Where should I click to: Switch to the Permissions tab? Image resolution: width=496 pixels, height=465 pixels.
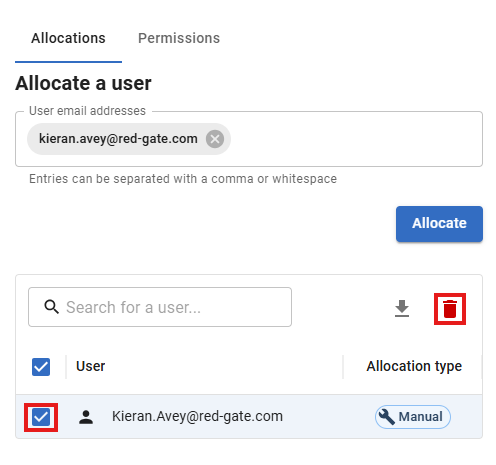coord(179,38)
